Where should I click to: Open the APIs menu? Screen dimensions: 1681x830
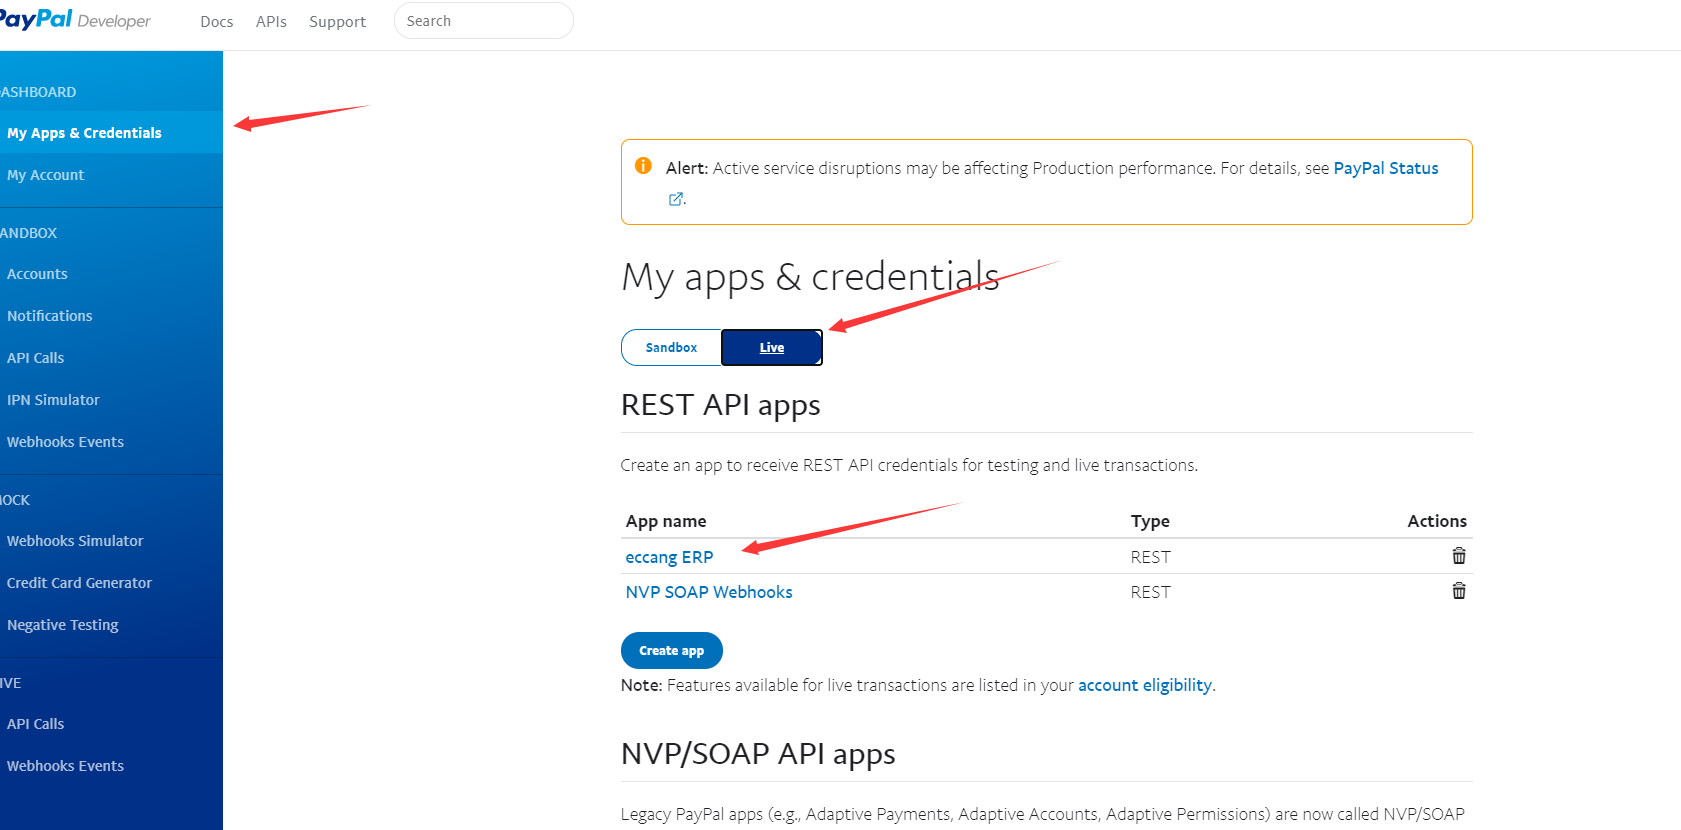click(271, 21)
